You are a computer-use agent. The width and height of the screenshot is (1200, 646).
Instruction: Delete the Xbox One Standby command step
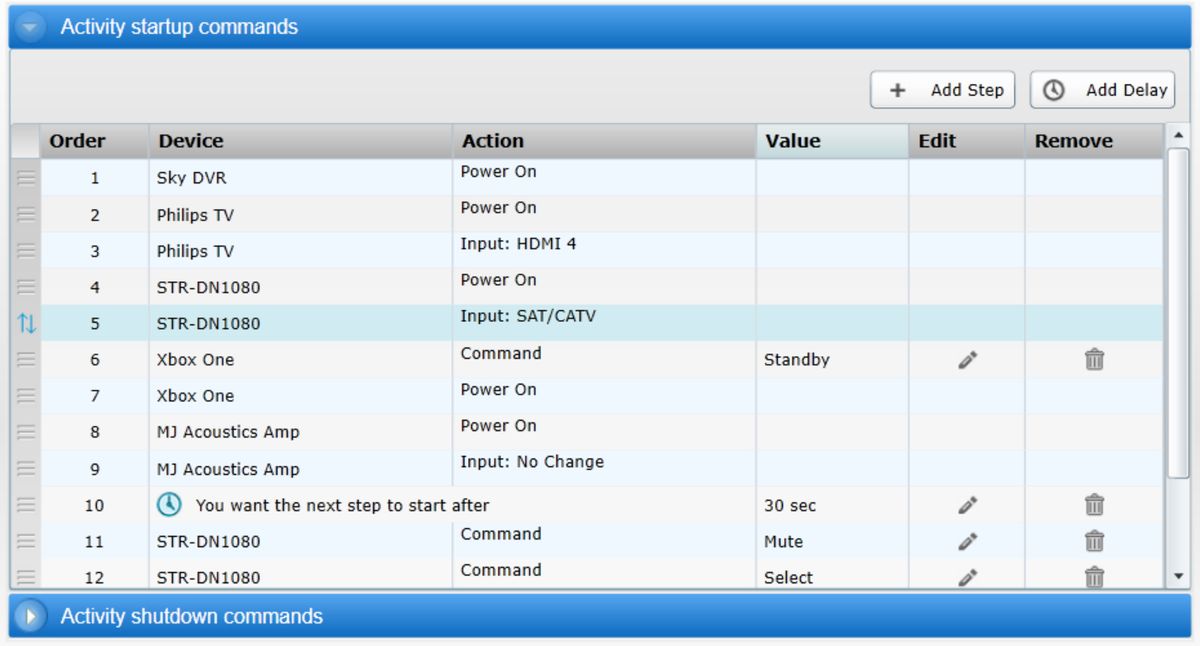click(1094, 360)
